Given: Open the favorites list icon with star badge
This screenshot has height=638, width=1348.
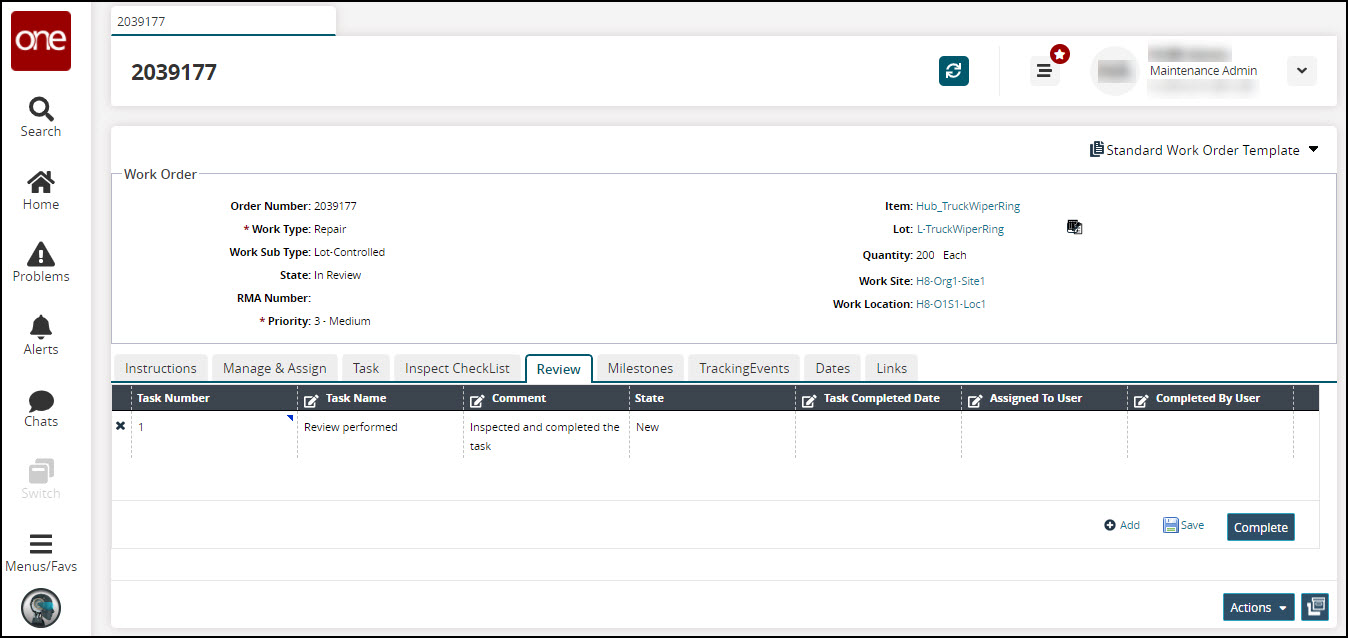Looking at the screenshot, I should (1045, 70).
